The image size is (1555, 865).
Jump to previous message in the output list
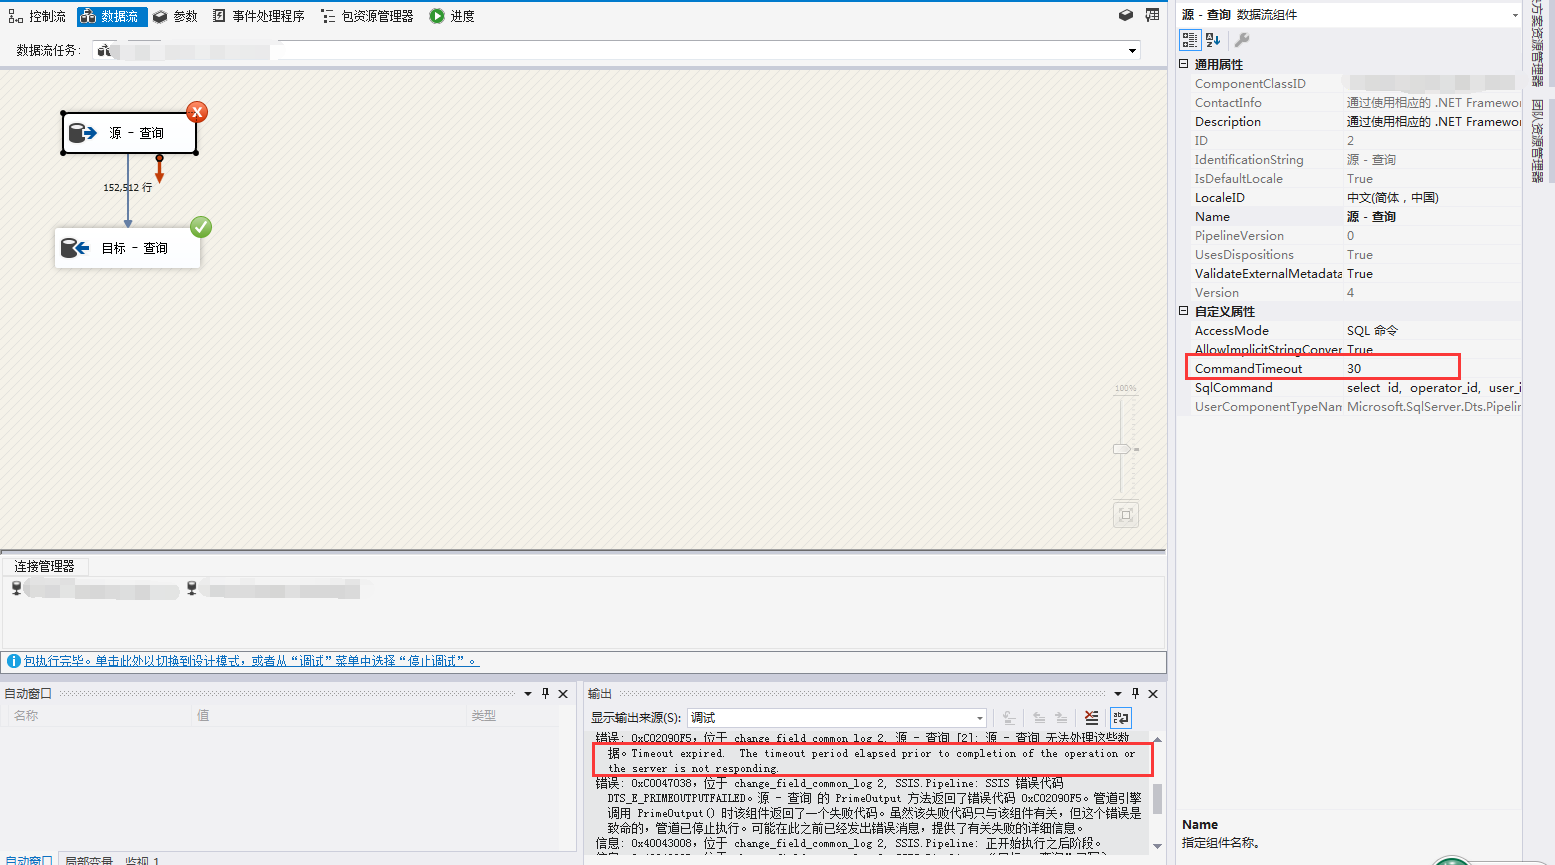pyautogui.click(x=1038, y=717)
